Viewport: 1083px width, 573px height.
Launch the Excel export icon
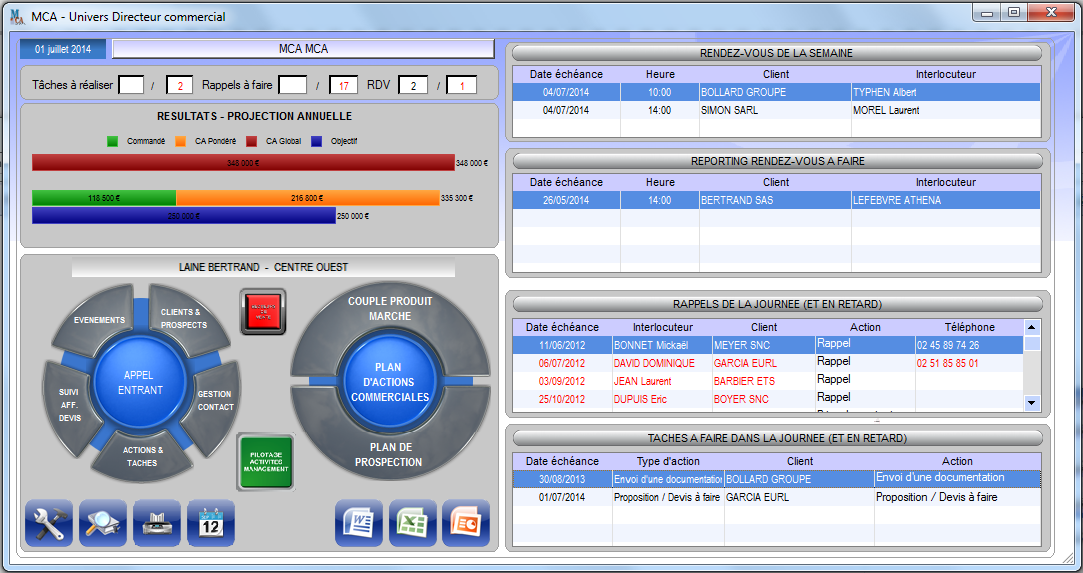coord(413,523)
